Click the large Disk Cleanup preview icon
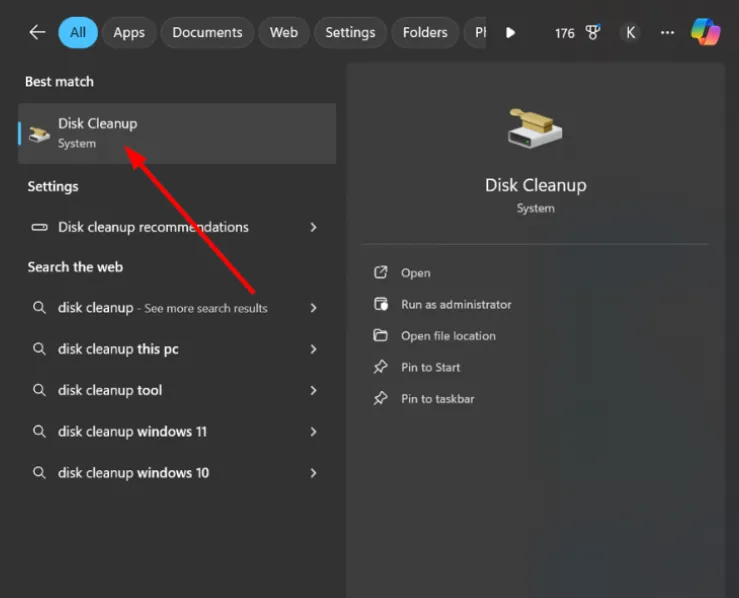Viewport: 739px width, 598px height. (x=535, y=128)
